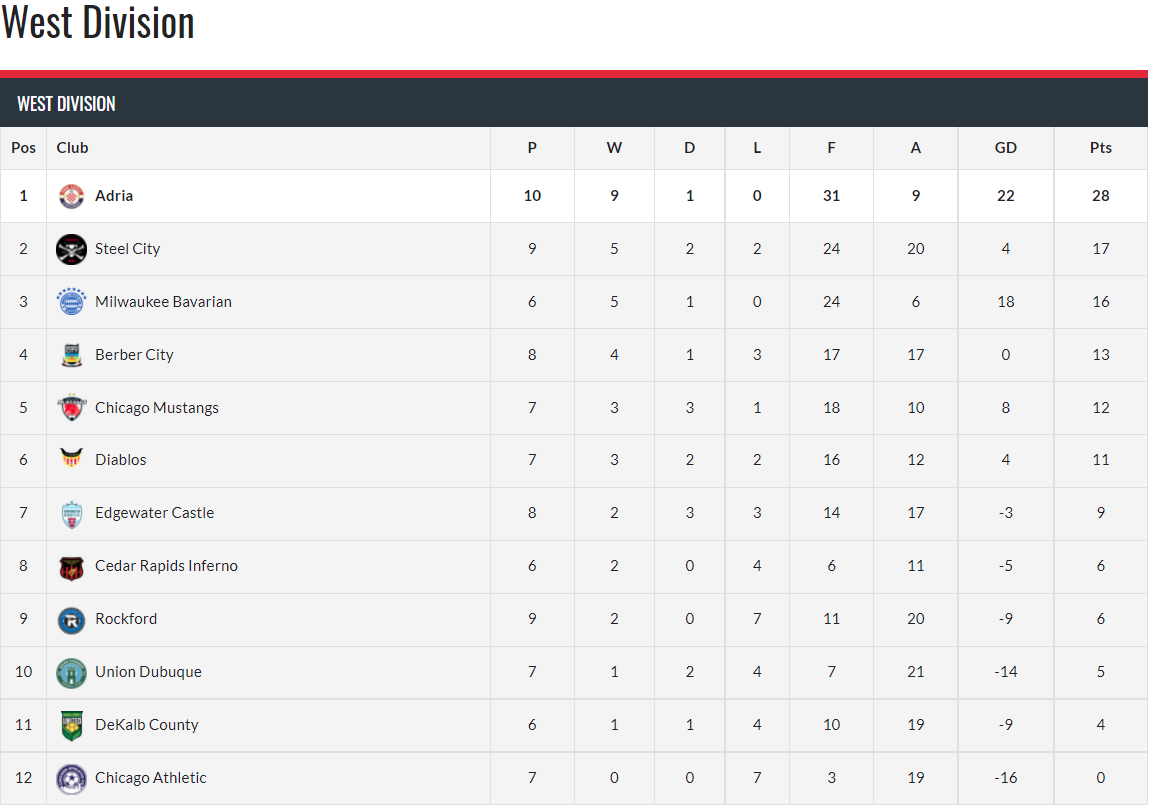Click the Milwaukee Bavarian club crest
This screenshot has height=805, width=1149.
click(x=72, y=302)
